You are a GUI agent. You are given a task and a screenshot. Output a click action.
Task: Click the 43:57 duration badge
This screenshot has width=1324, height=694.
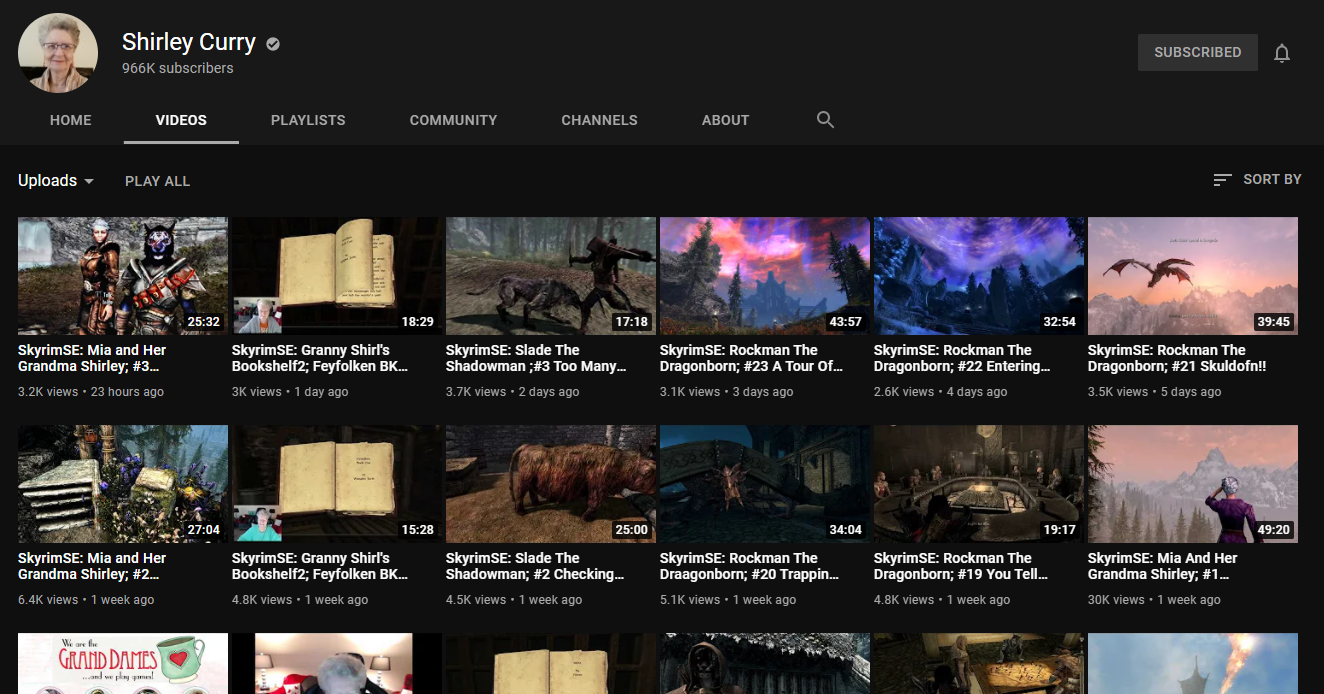coord(846,322)
